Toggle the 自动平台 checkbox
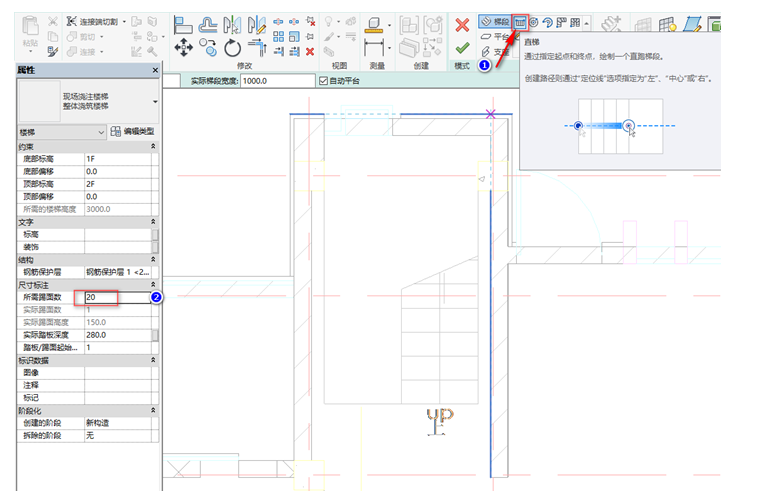This screenshot has height=499, width=774. pyautogui.click(x=322, y=81)
